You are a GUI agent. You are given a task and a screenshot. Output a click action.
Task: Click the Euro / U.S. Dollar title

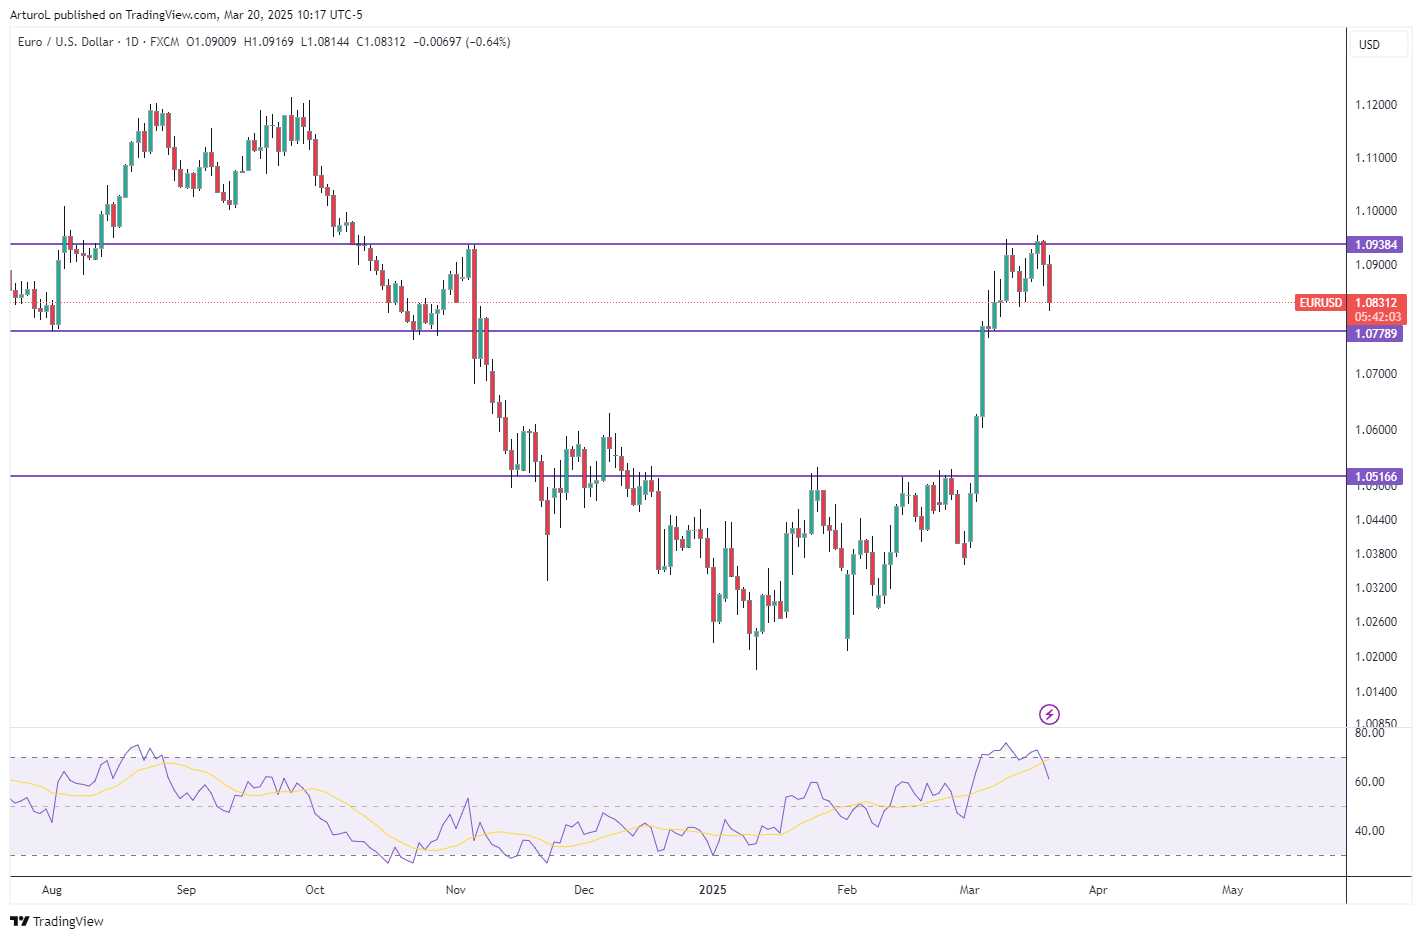pyautogui.click(x=66, y=42)
